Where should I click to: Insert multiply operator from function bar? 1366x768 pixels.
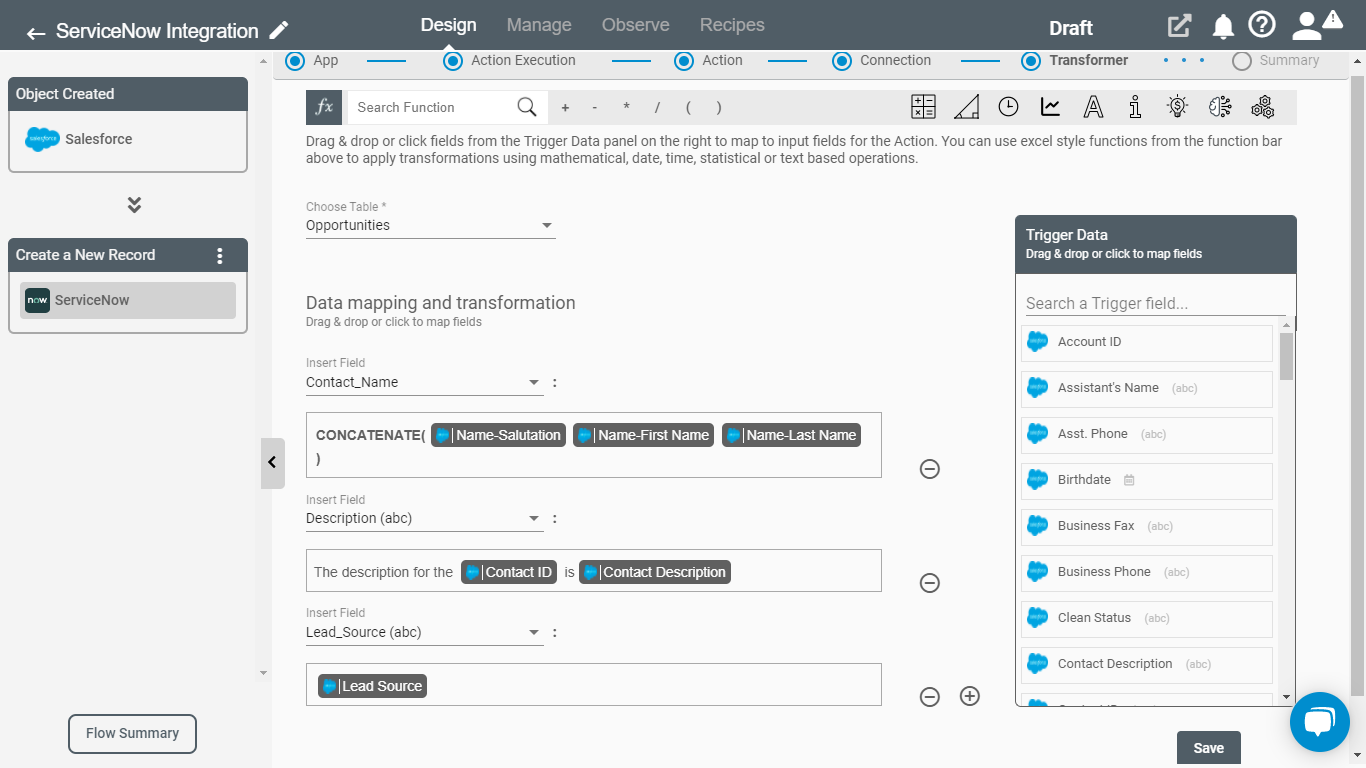pyautogui.click(x=626, y=108)
